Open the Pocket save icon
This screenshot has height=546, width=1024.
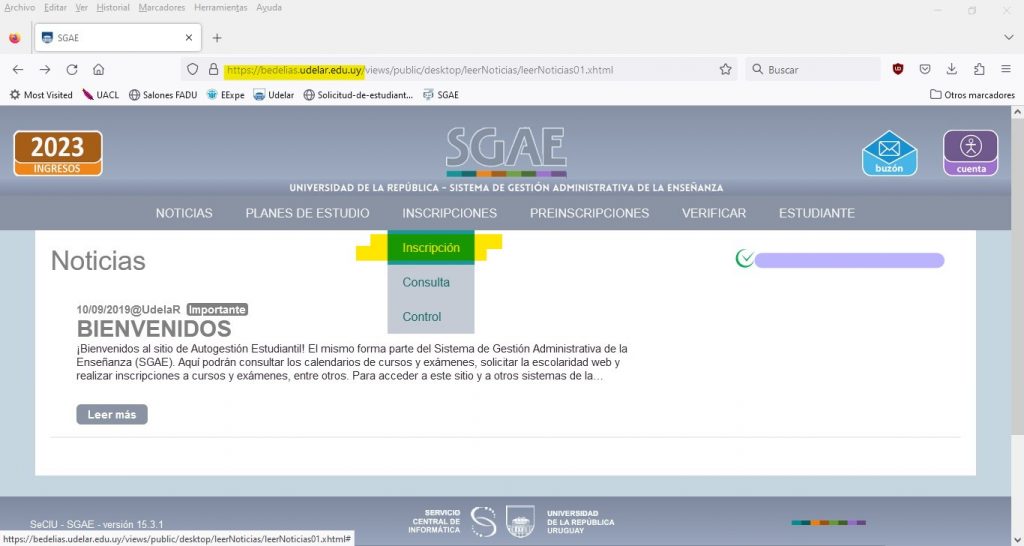(x=925, y=69)
